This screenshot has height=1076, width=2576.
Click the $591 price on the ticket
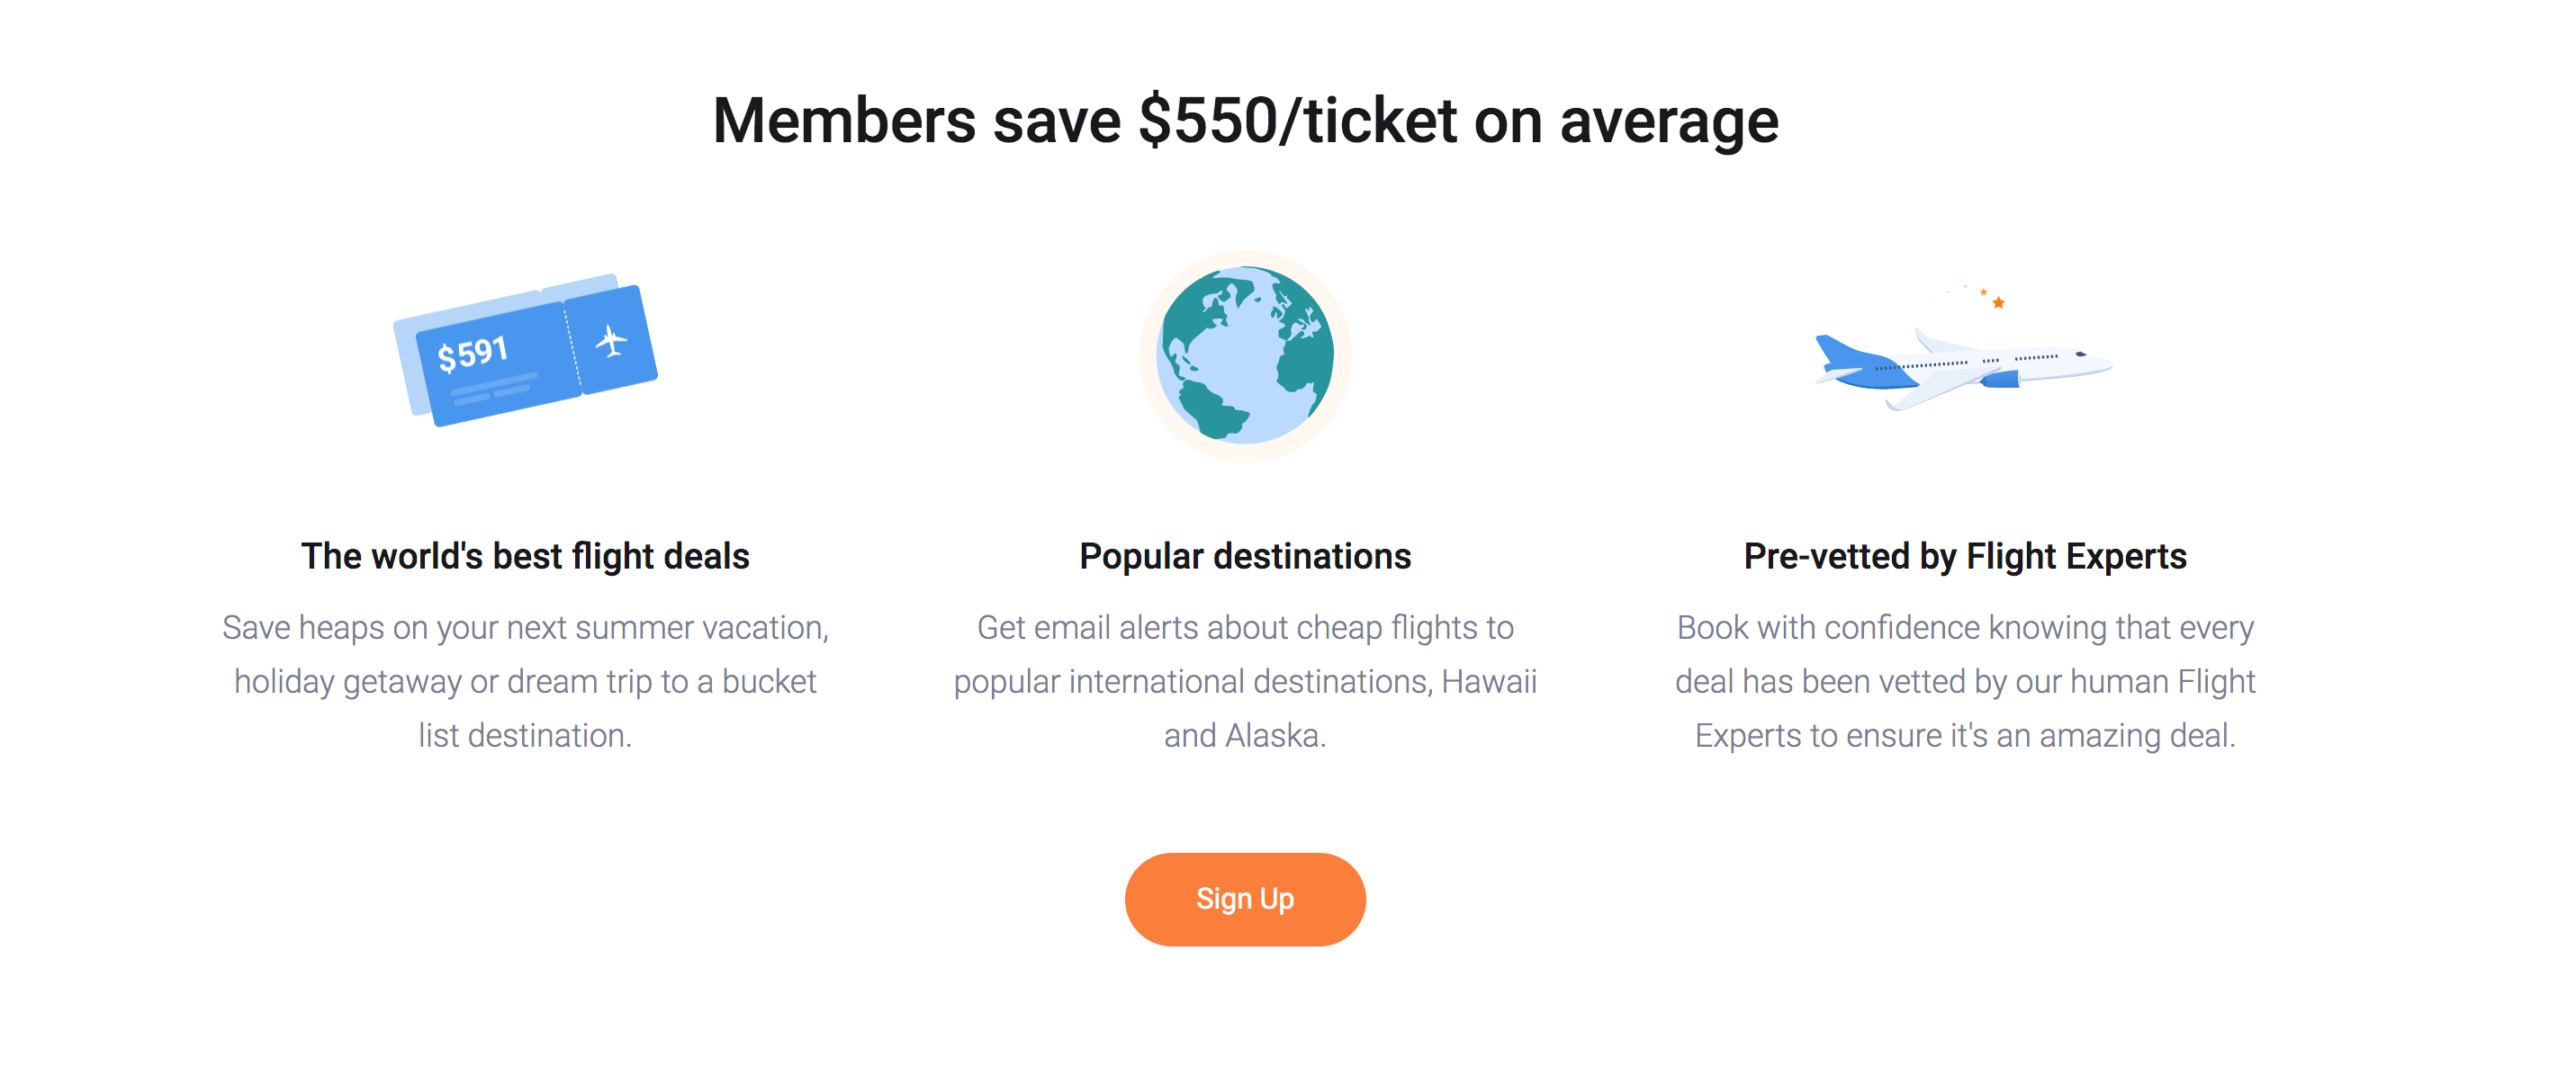[473, 353]
